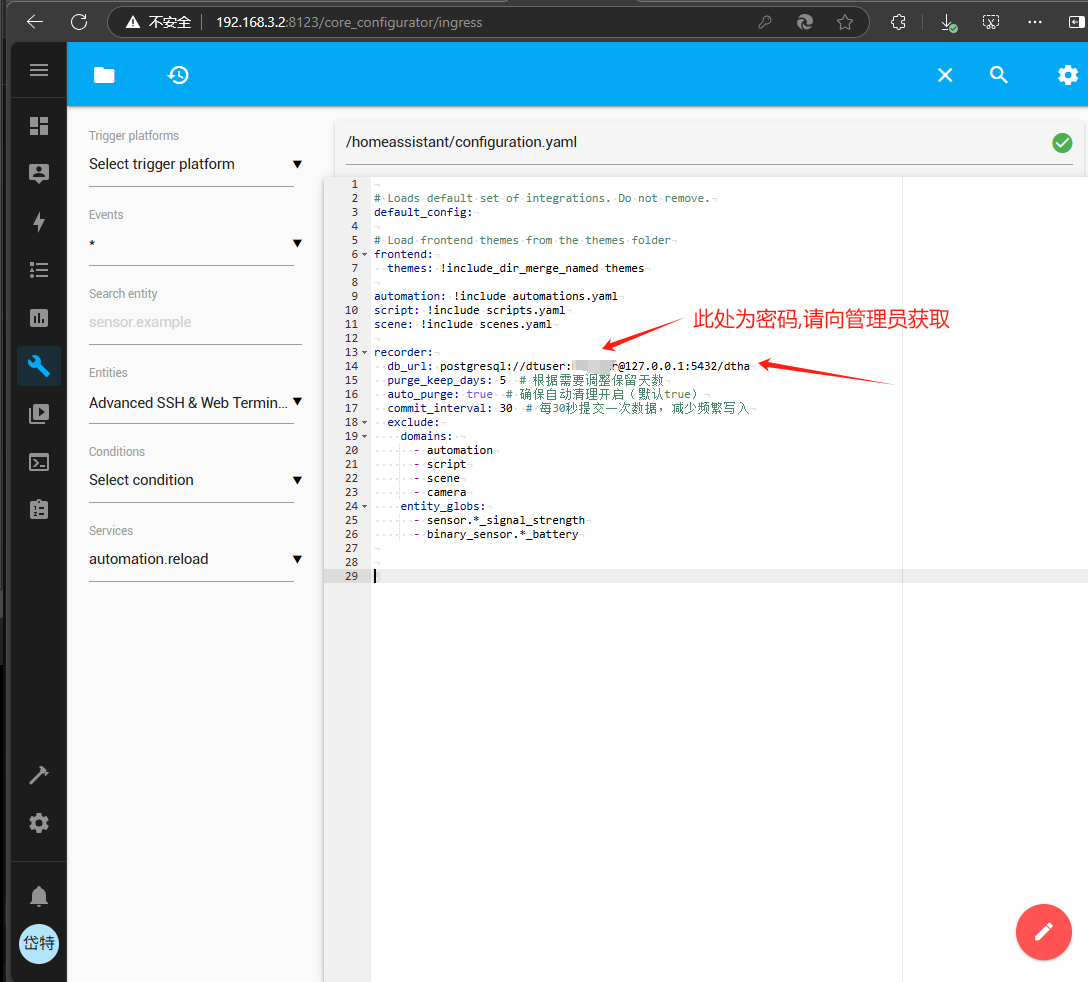This screenshot has width=1088, height=982.
Task: Fold the entity_globs section
Action: (365, 507)
